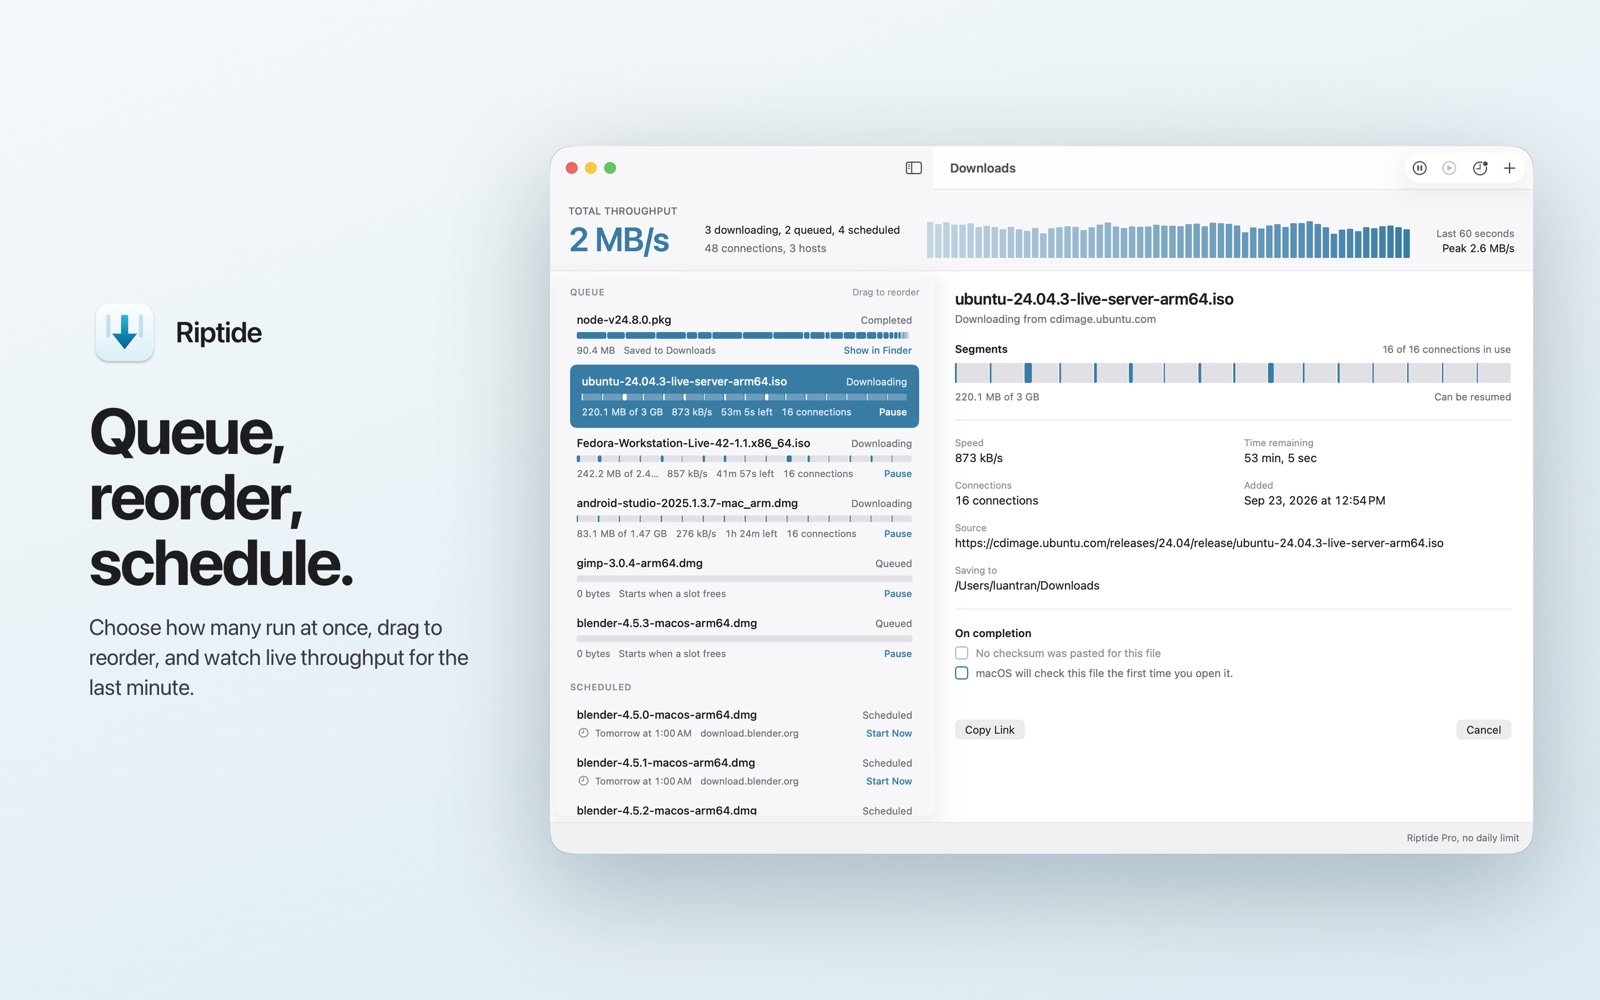Select gimp-3.0.4-arm64.dmg in the queue

[x=744, y=578]
